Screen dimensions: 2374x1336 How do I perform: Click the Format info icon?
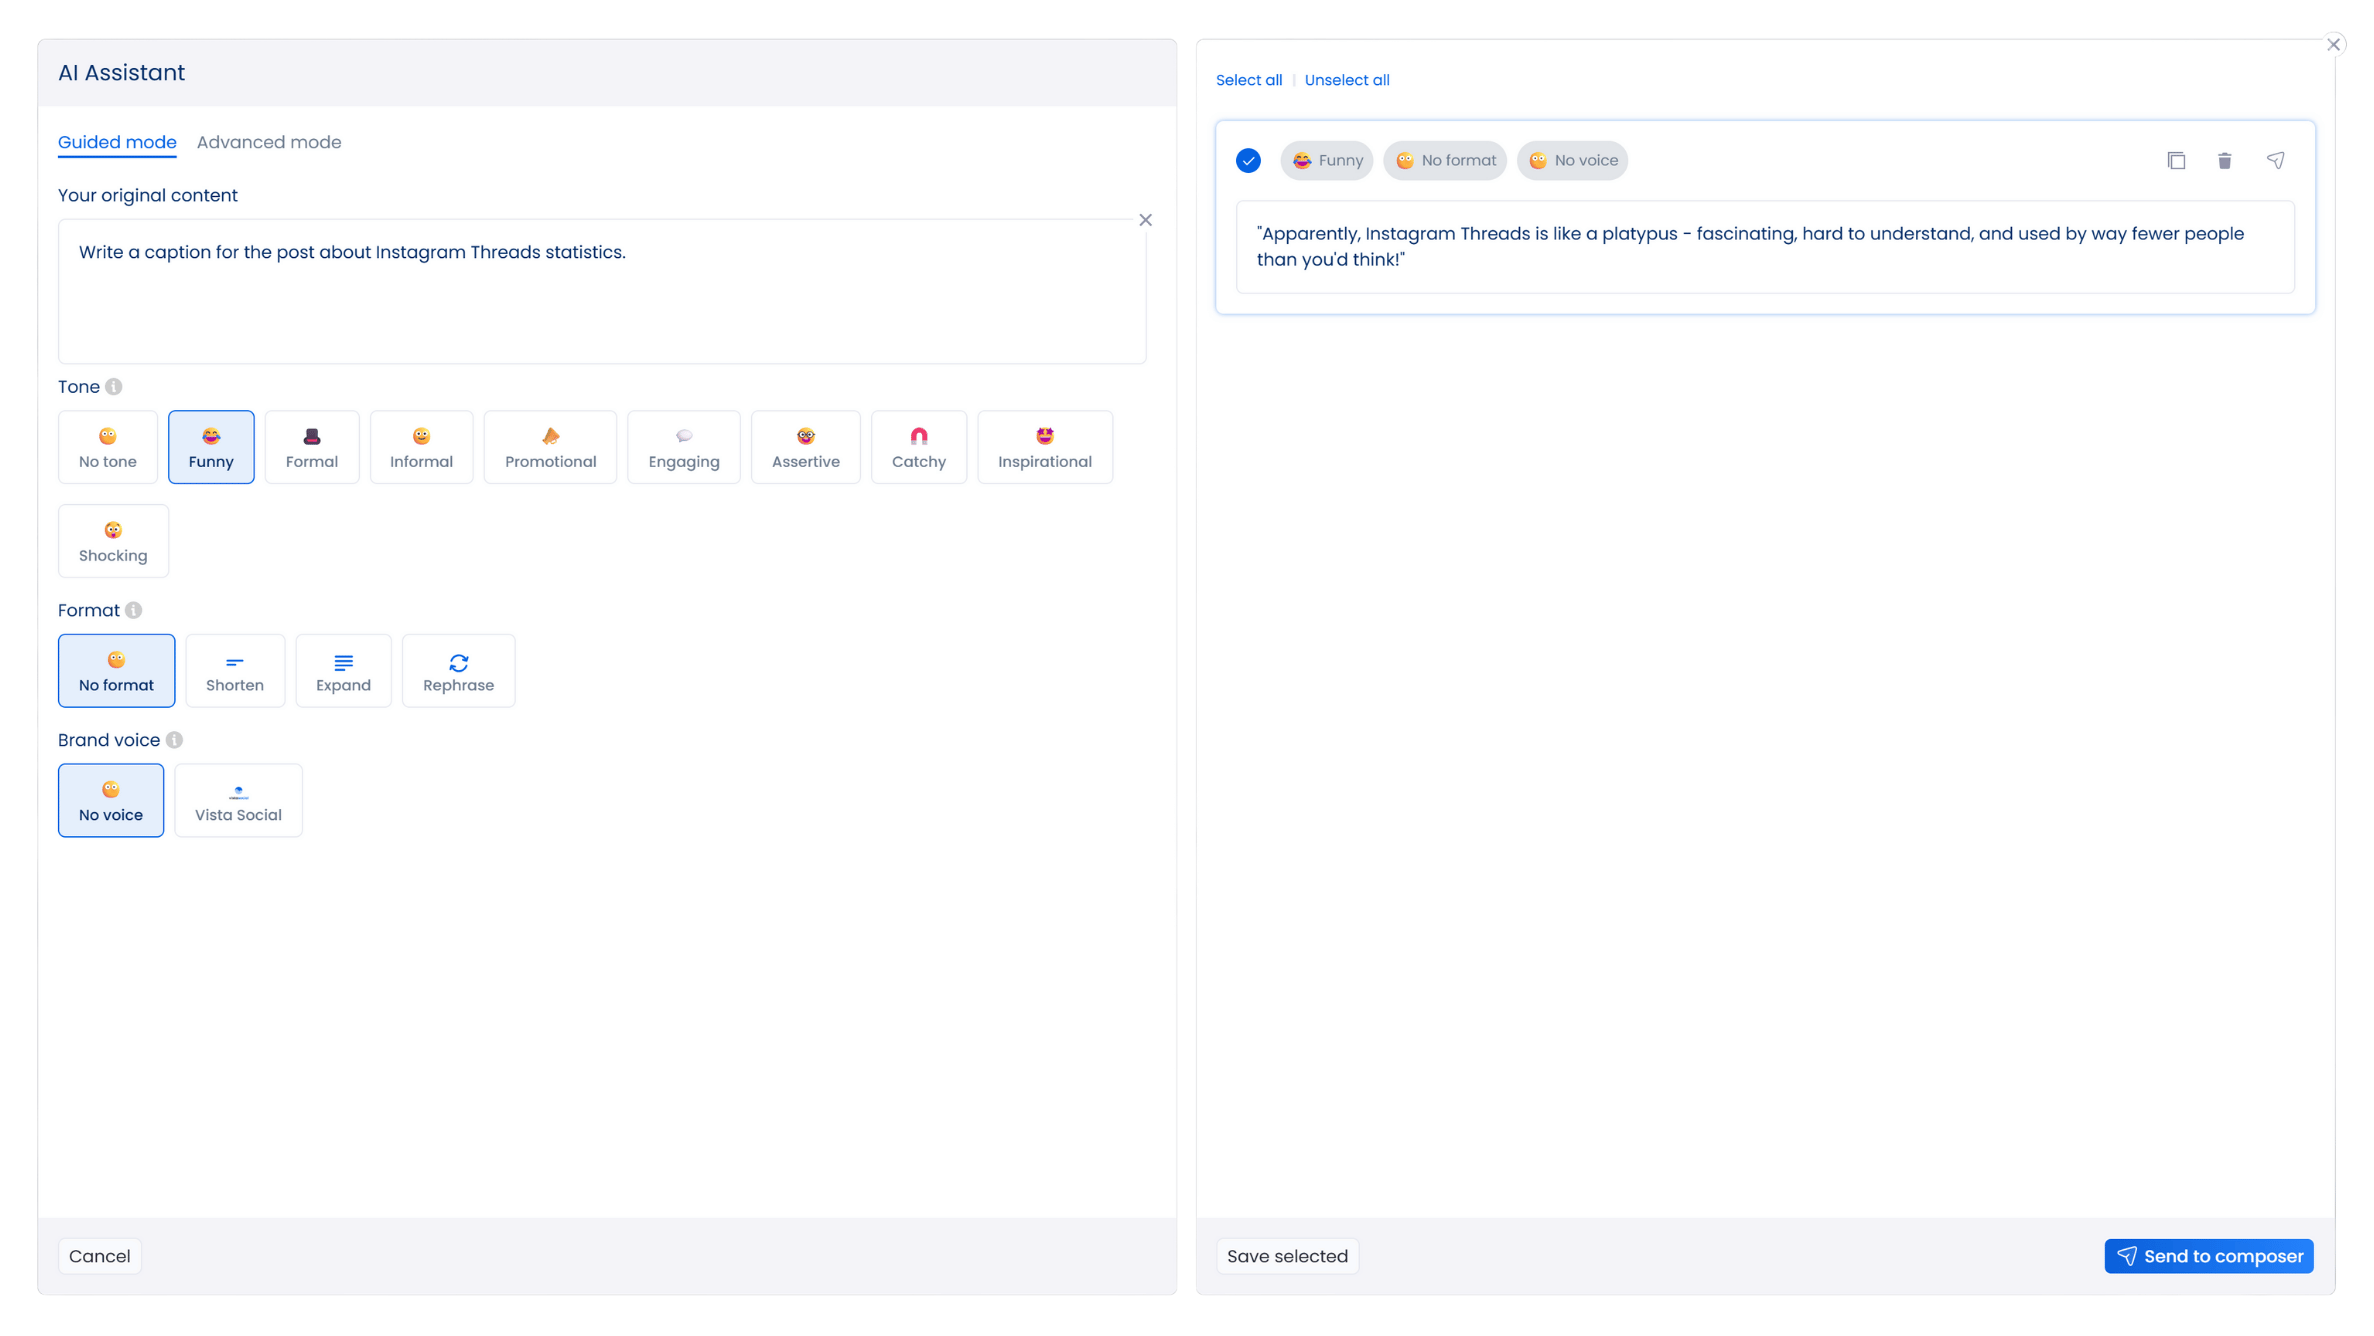click(134, 610)
